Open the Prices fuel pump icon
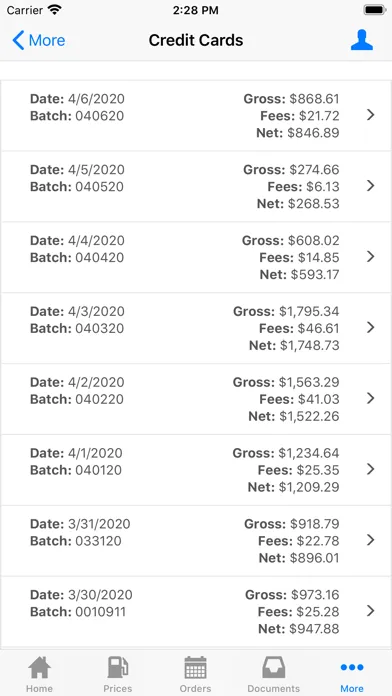Viewport: 392px width, 696px height. pos(118,667)
